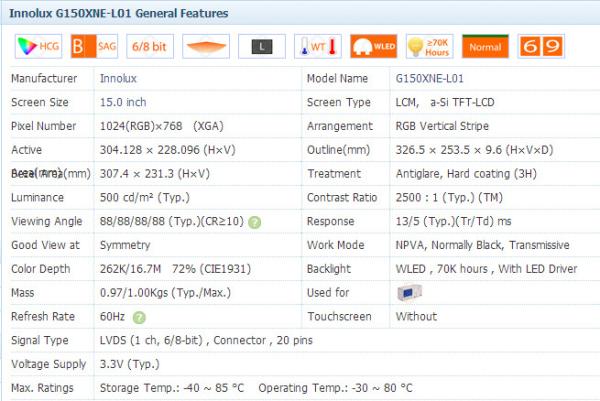Click the Work Mode row label
The image size is (600, 401).
point(336,245)
